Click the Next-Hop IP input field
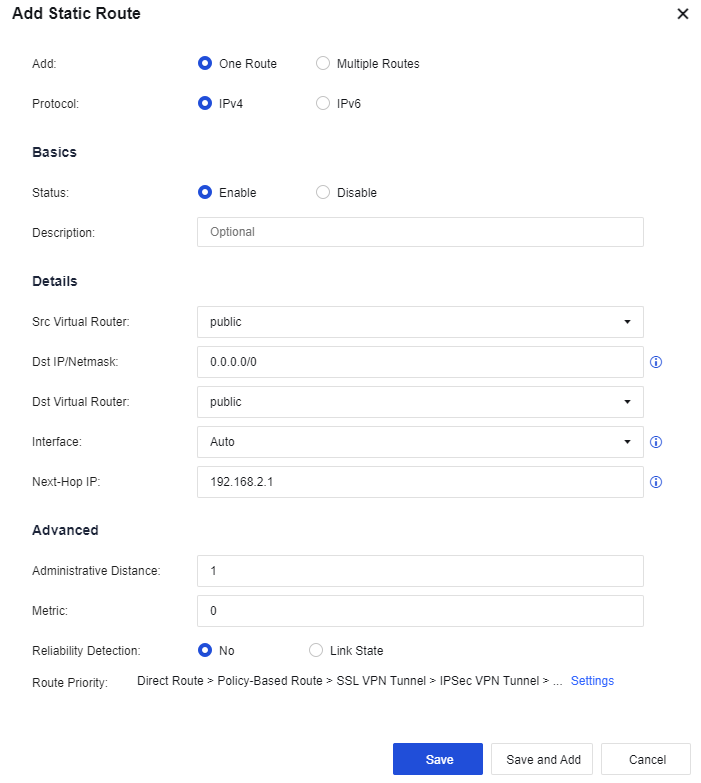The image size is (701, 783). pyautogui.click(x=420, y=482)
